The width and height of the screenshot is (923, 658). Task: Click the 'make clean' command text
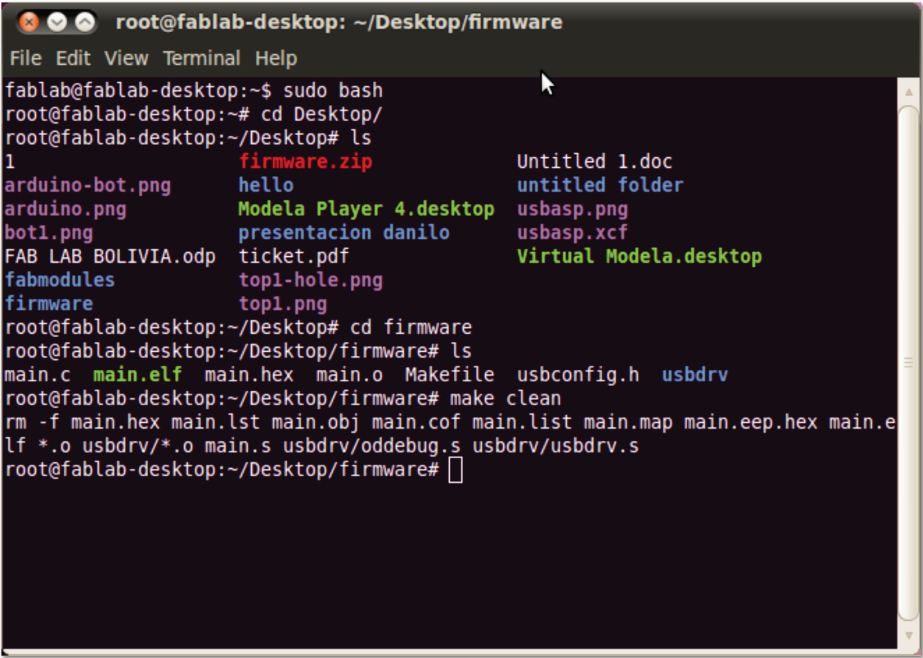[506, 398]
